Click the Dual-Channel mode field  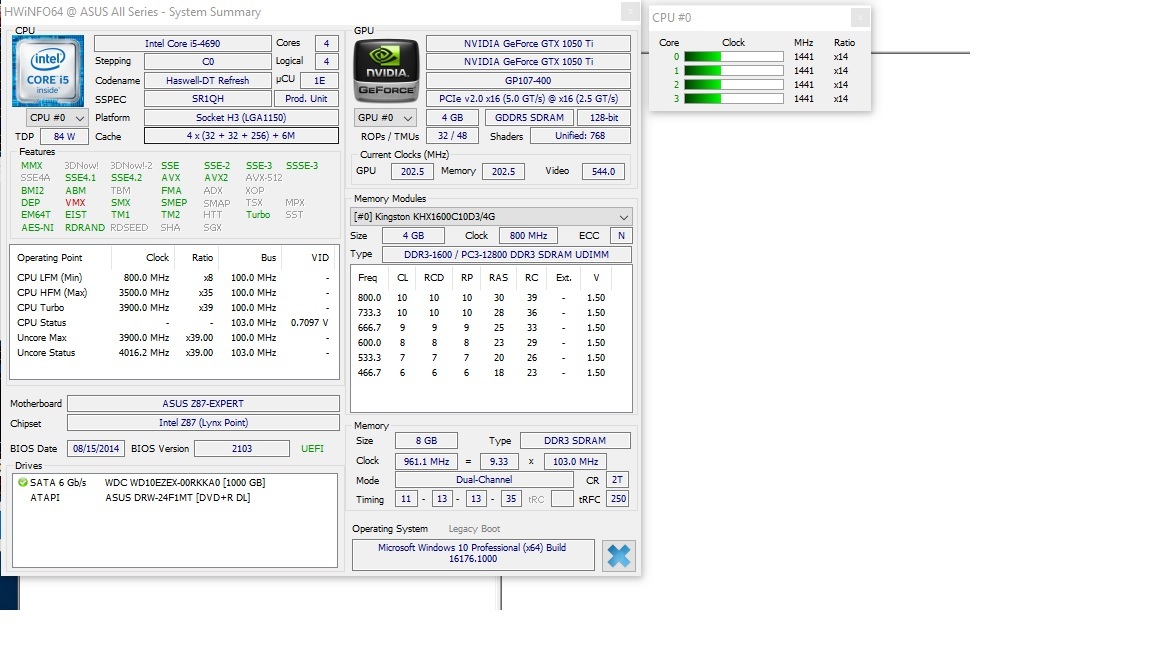point(484,480)
